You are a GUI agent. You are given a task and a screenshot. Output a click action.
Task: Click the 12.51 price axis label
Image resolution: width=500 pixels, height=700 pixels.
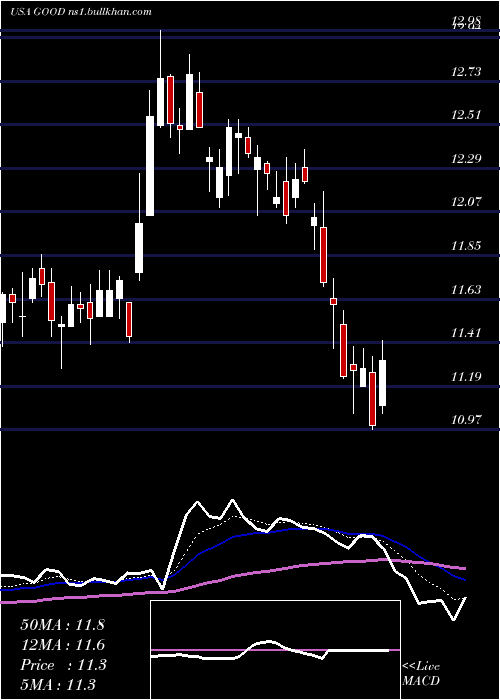(467, 115)
